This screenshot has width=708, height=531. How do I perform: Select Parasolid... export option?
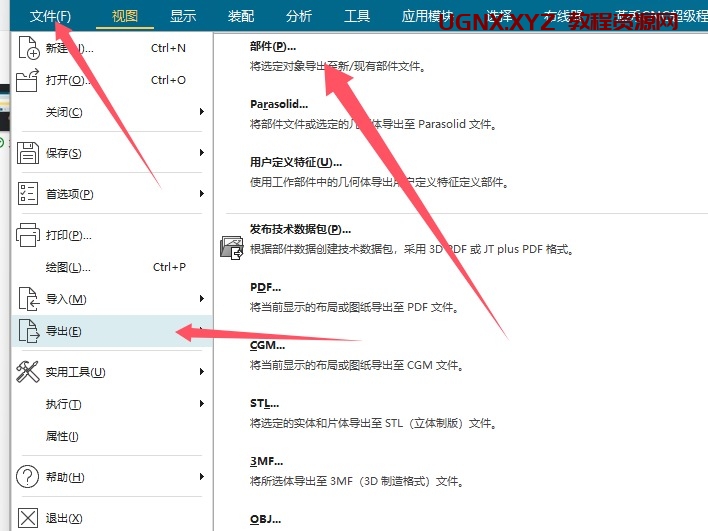[x=279, y=104]
